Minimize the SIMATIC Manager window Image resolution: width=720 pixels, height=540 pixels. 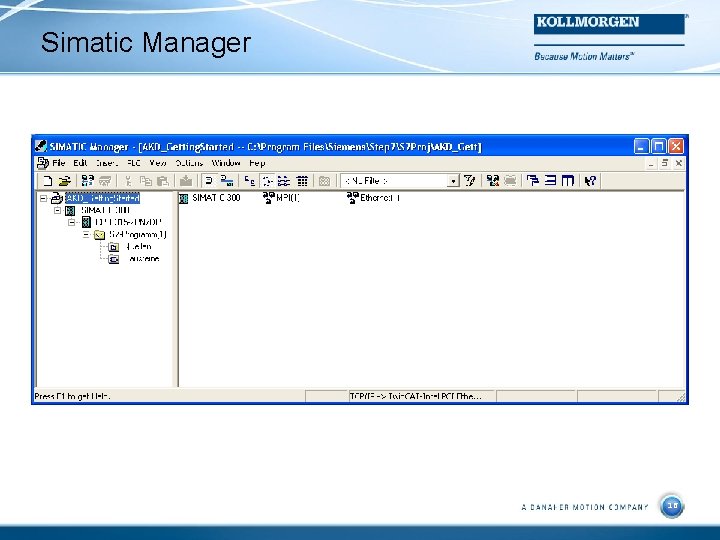(x=641, y=146)
